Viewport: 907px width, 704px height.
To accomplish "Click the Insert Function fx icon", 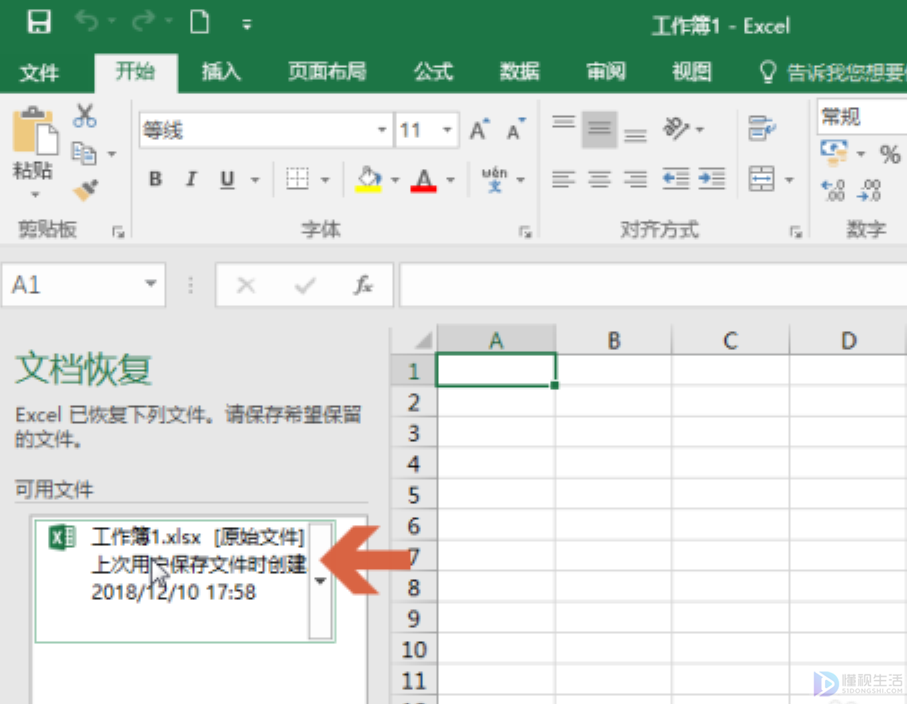I will click(x=363, y=285).
